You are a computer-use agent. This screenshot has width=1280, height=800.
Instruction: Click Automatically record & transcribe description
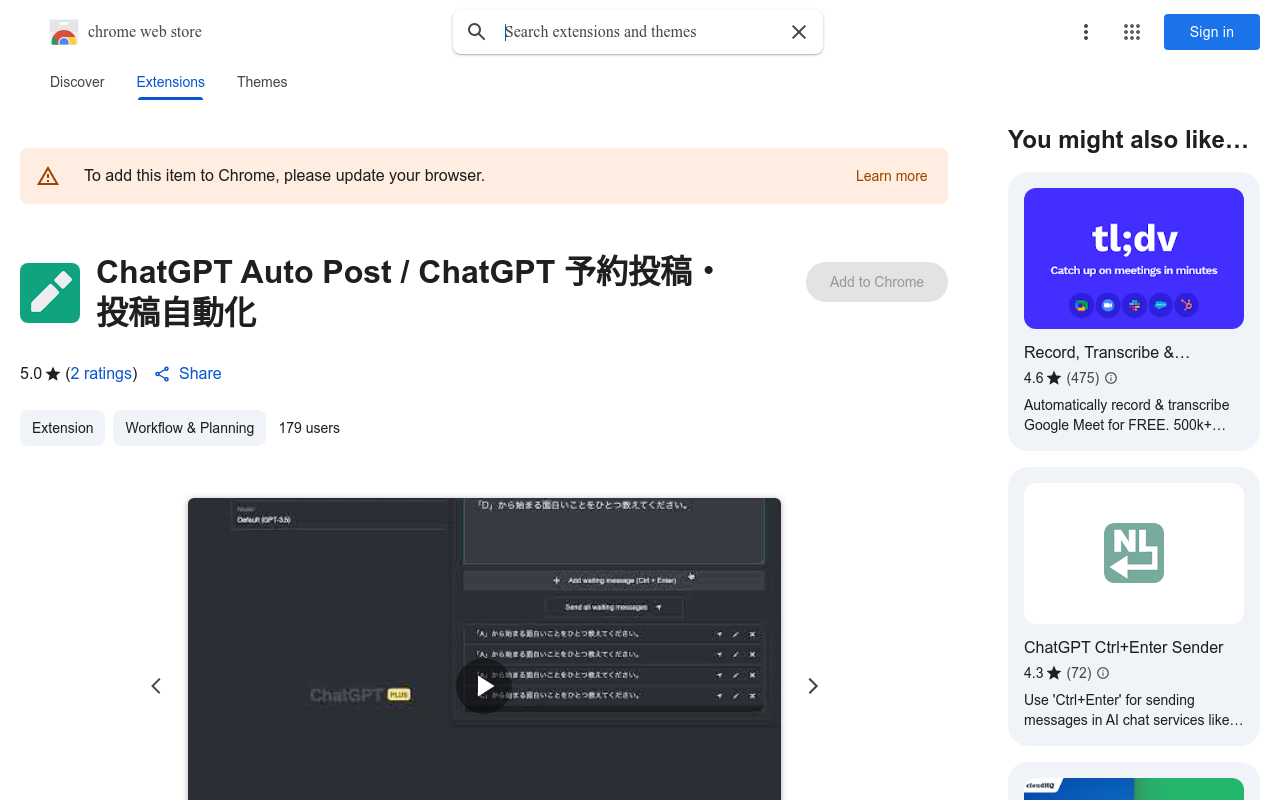tap(1127, 415)
